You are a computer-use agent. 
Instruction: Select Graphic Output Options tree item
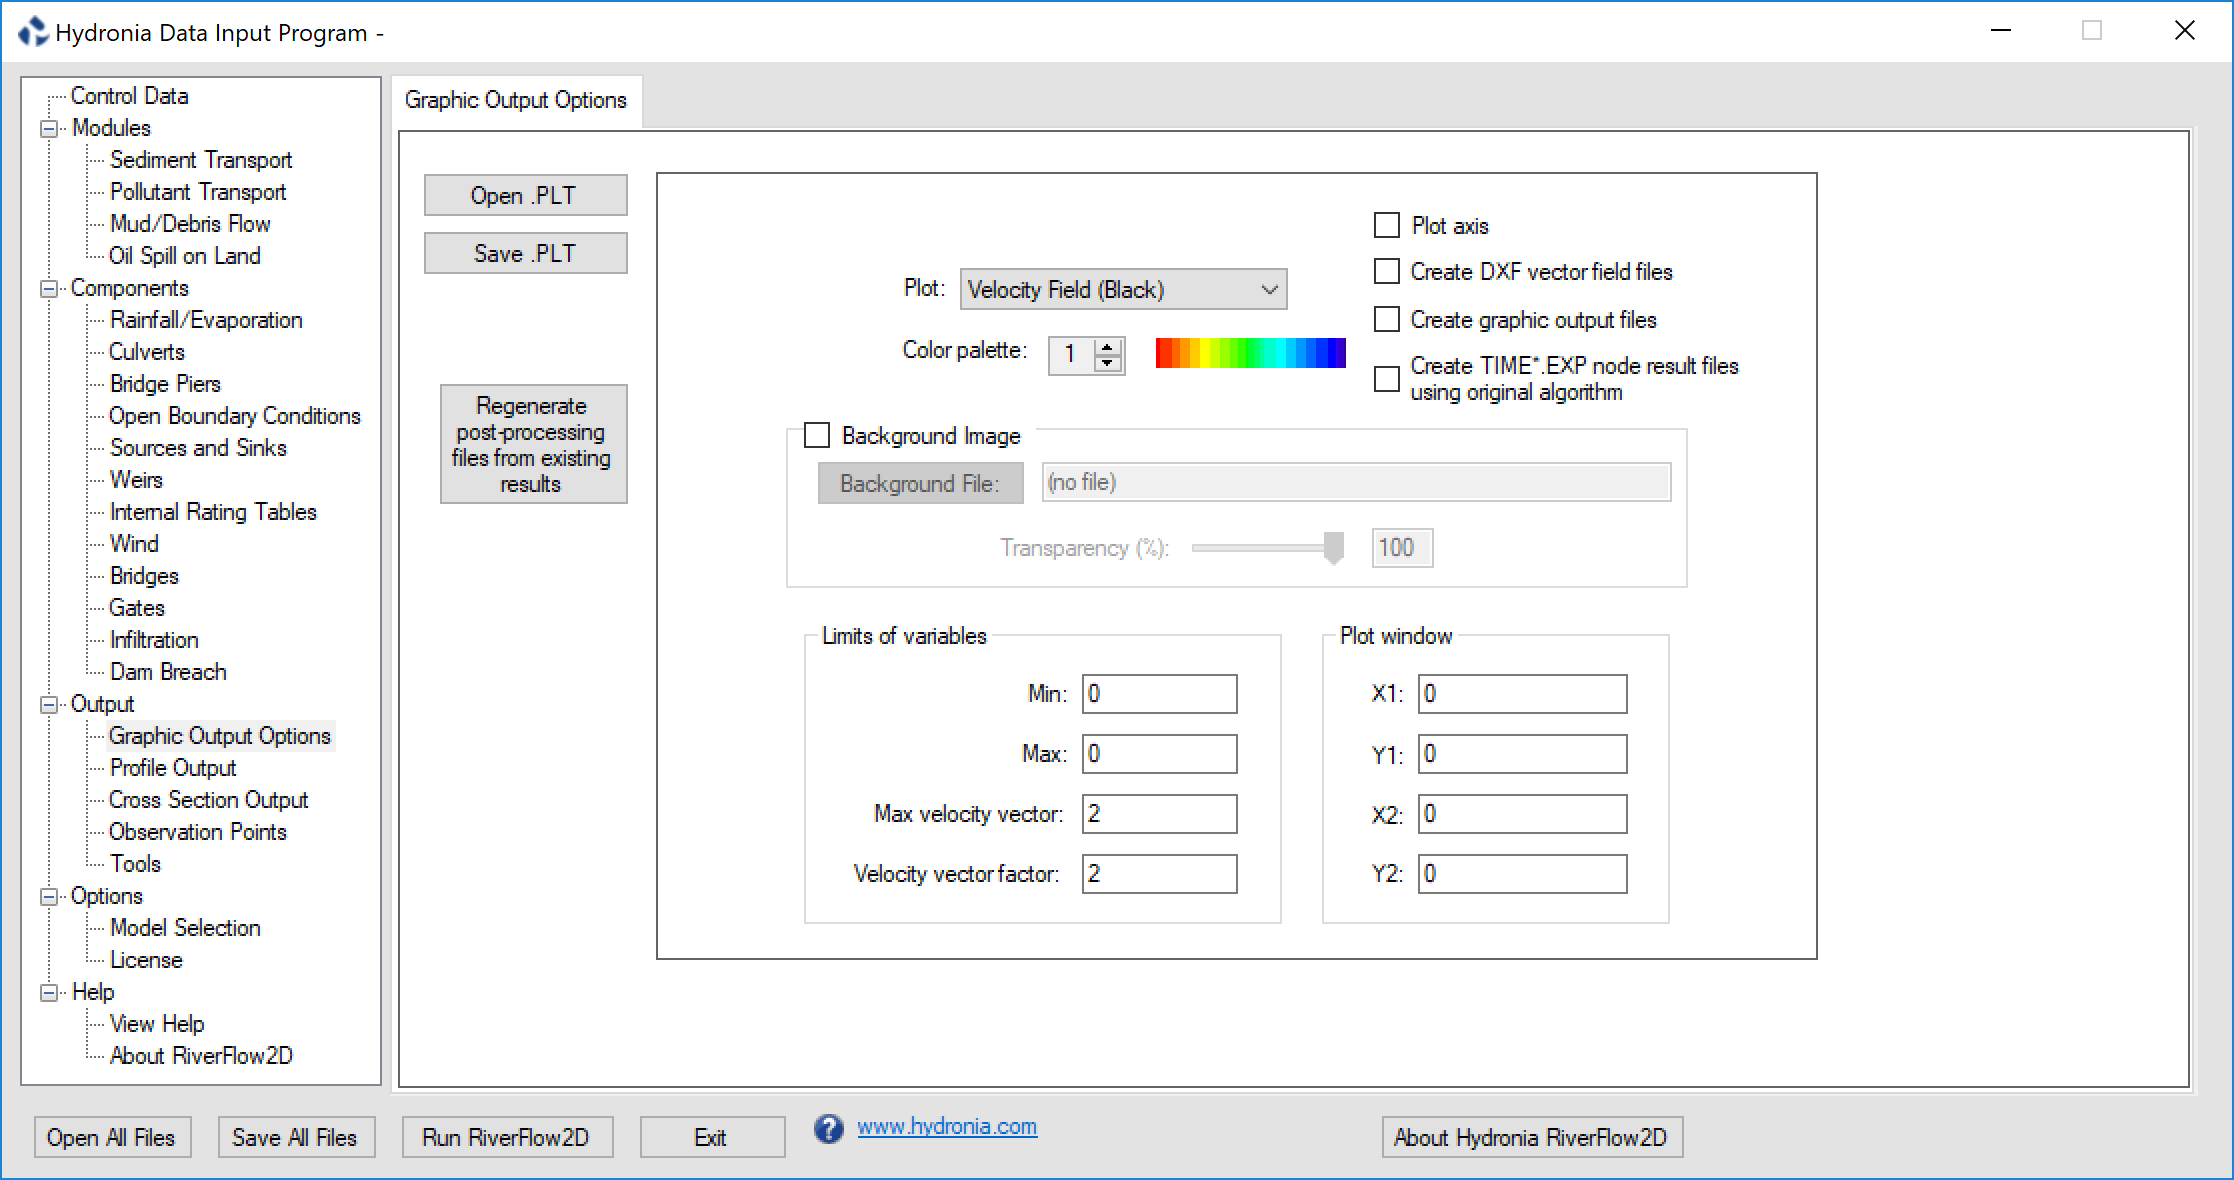[220, 736]
